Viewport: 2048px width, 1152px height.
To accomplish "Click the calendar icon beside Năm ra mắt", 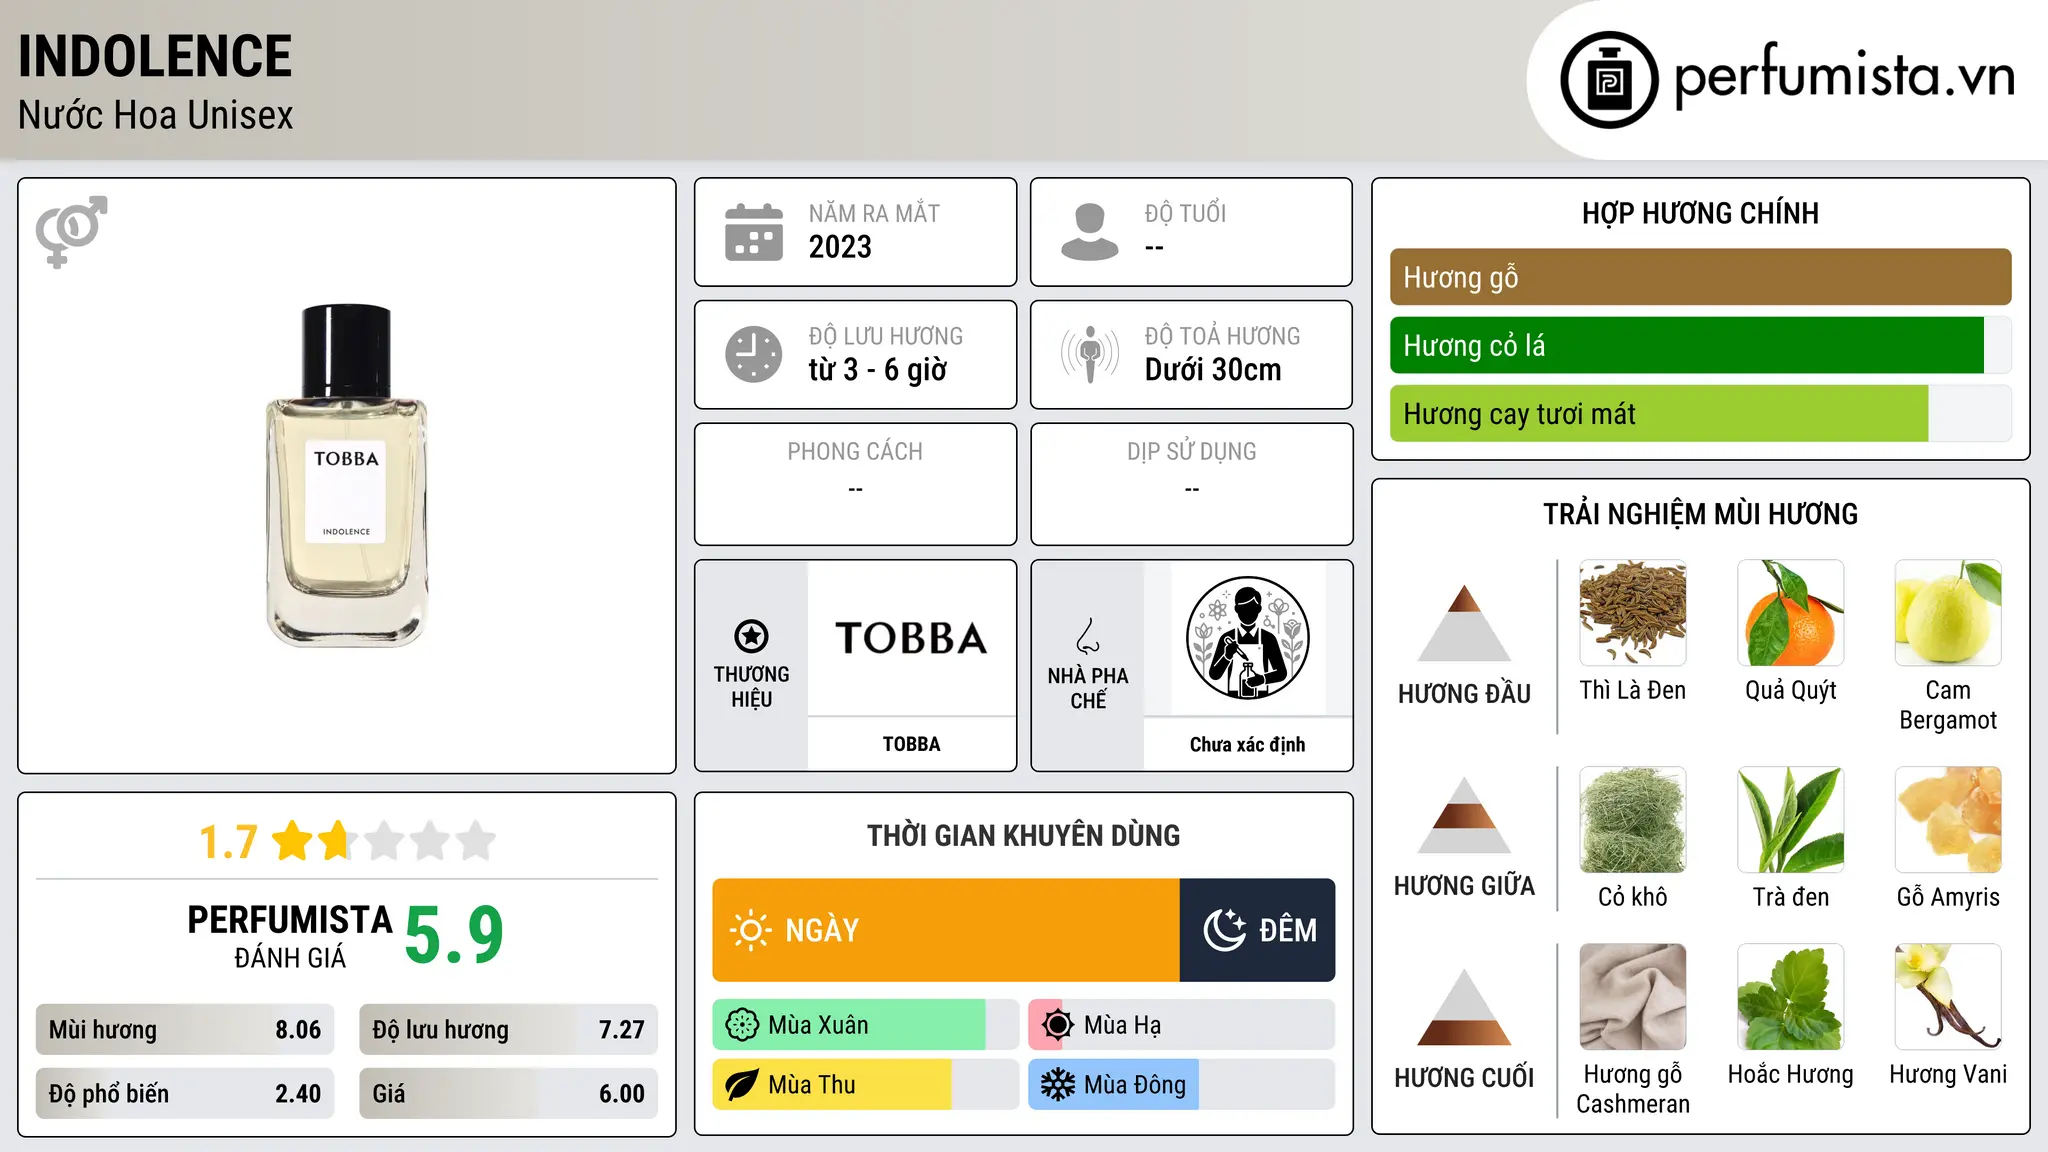I will pos(754,232).
